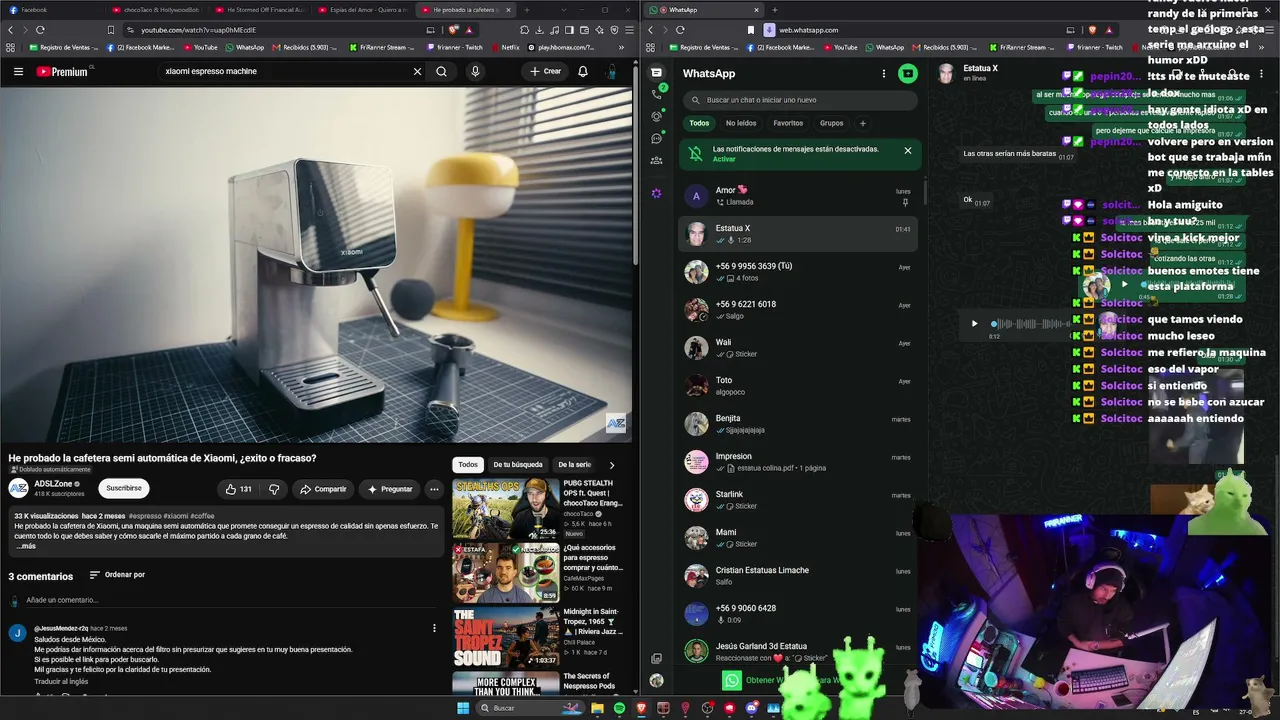The width and height of the screenshot is (1280, 720).
Task: Open Cristian Estatuas Limache chat
Action: [799, 575]
